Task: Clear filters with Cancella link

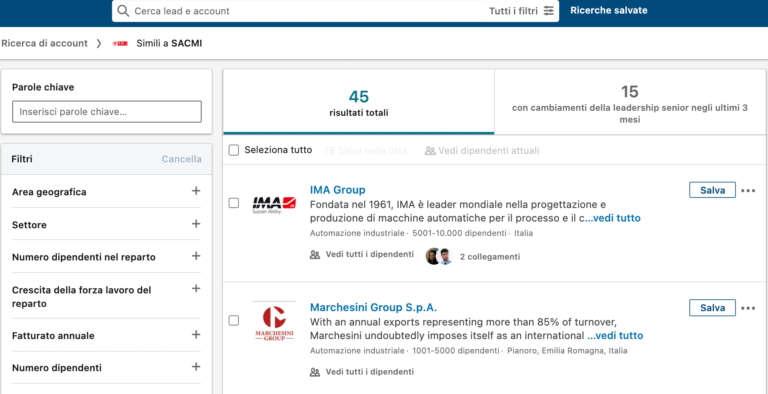Action: coord(182,159)
